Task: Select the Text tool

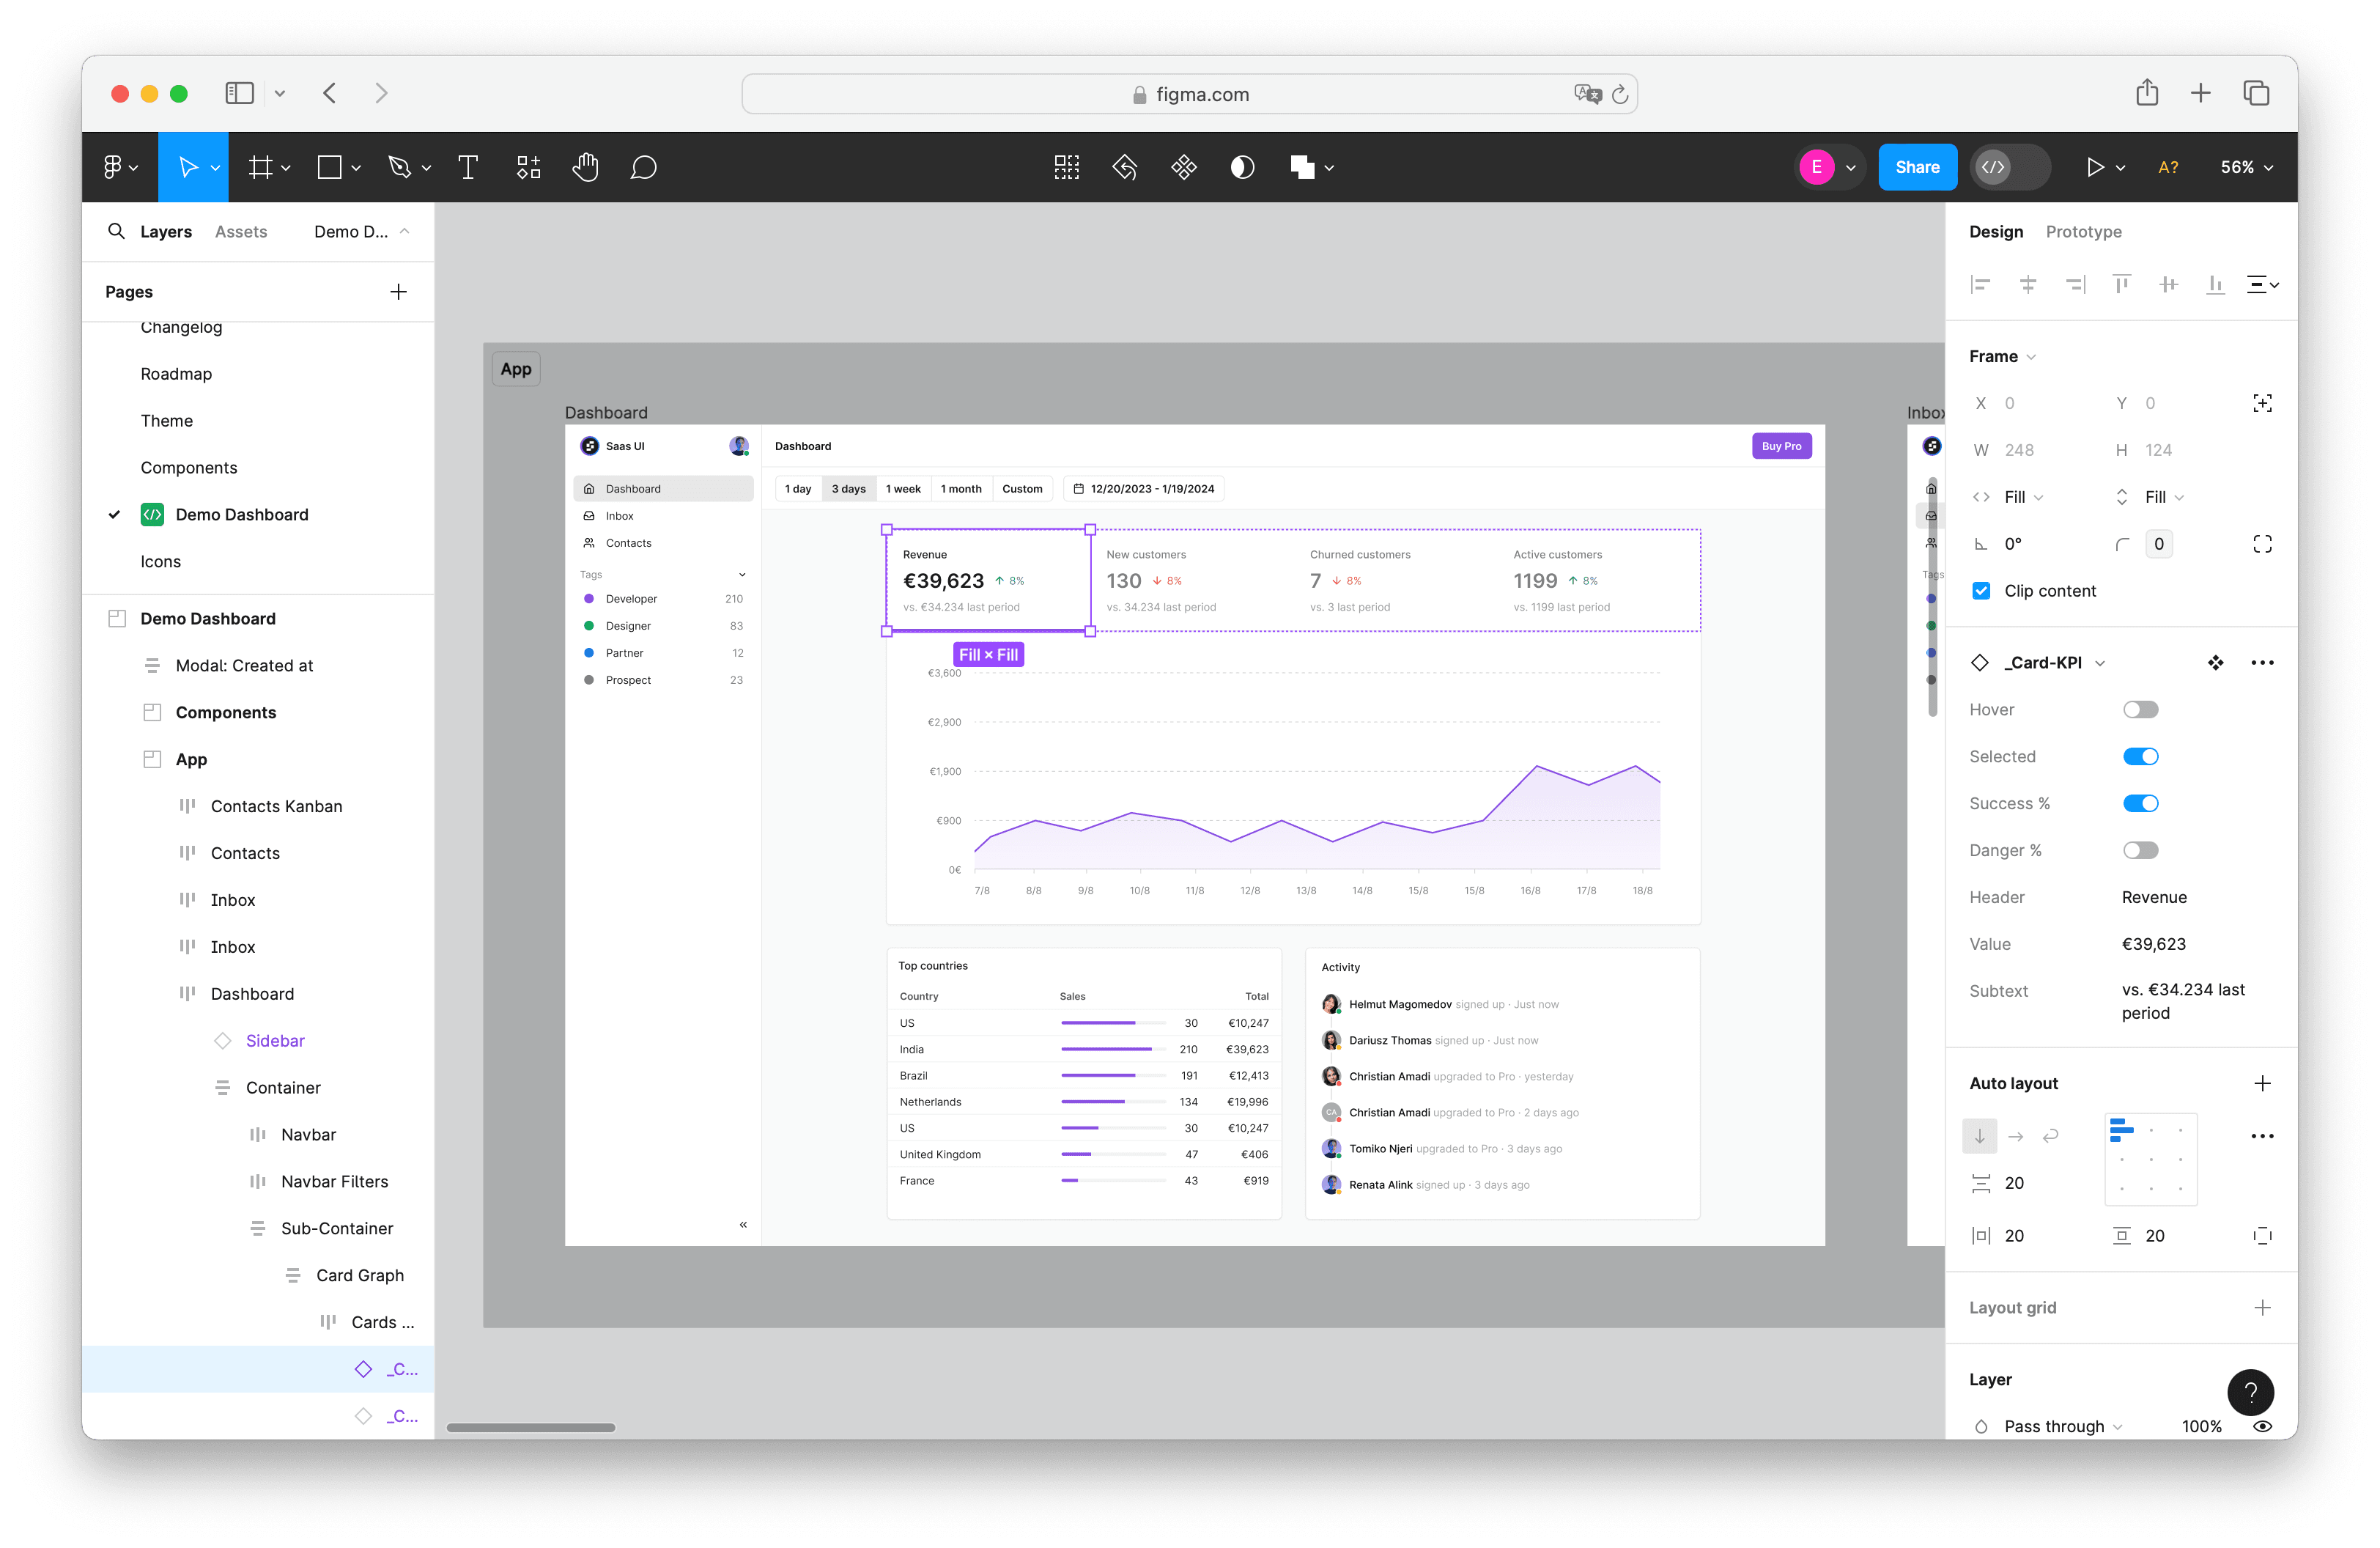Action: pyautogui.click(x=467, y=167)
